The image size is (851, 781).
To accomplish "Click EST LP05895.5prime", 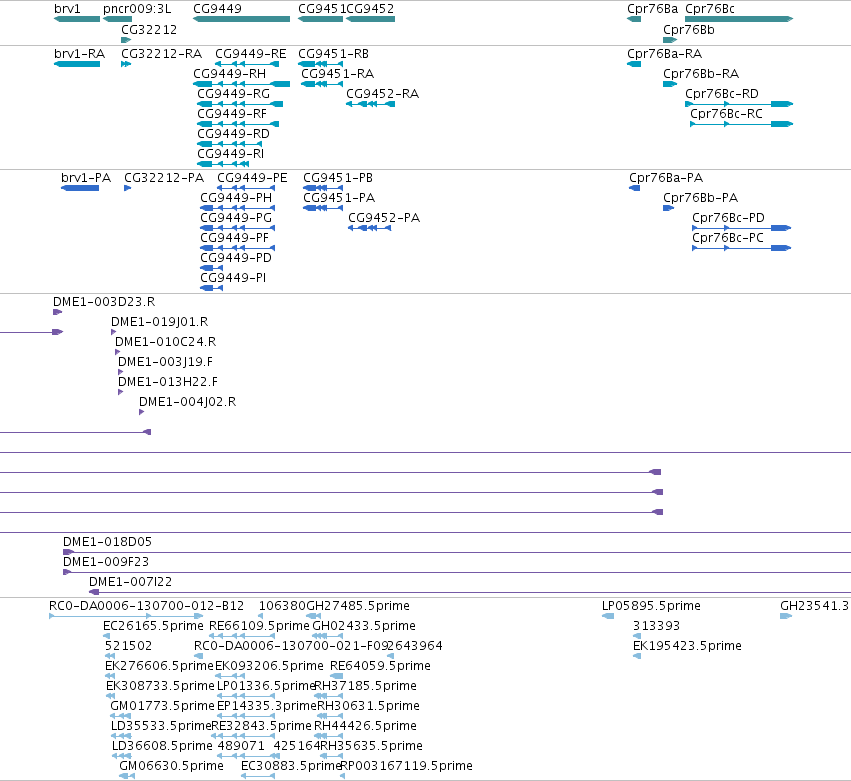I will pyautogui.click(x=651, y=606).
